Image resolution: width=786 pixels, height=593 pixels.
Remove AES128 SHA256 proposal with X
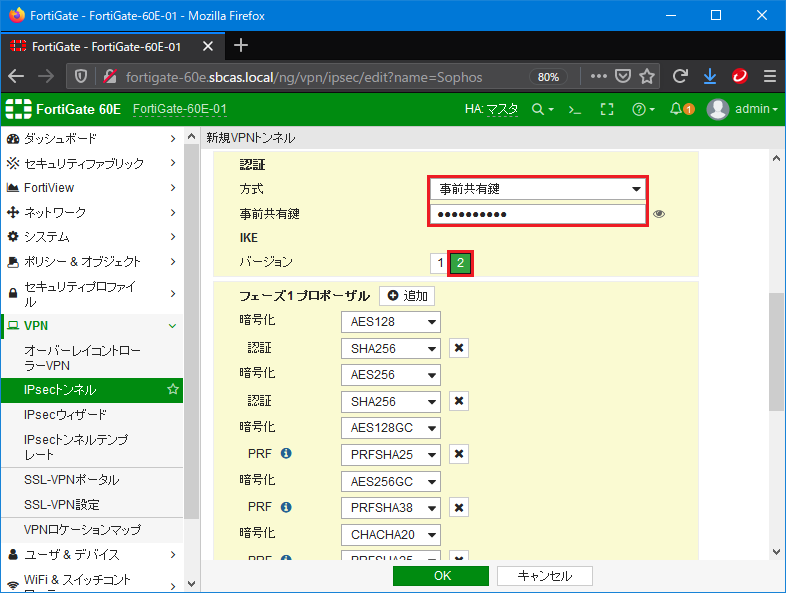coord(459,348)
